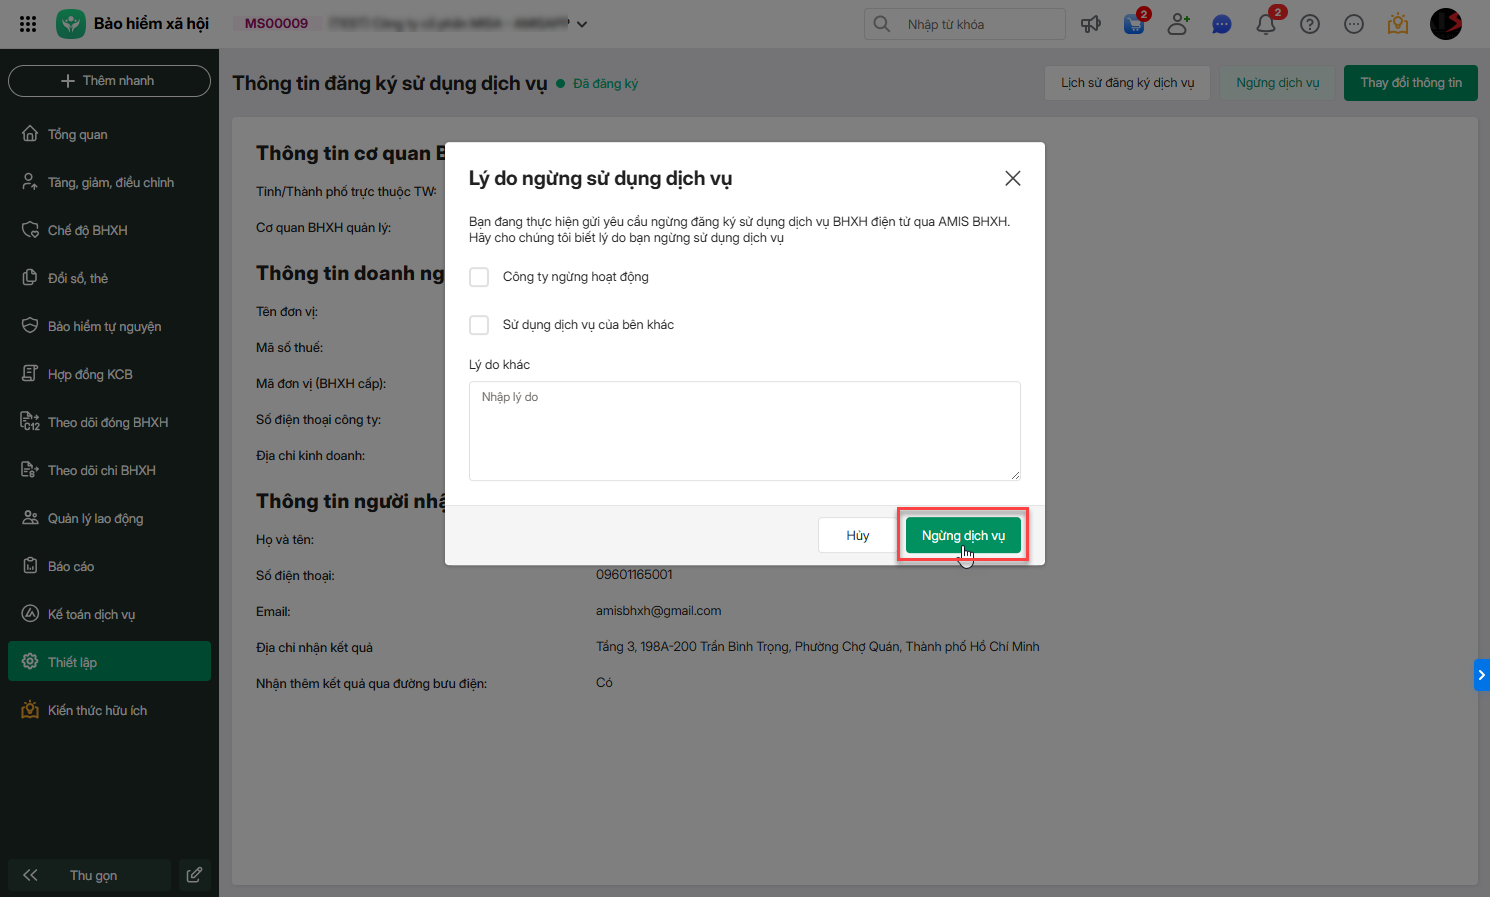The height and width of the screenshot is (897, 1490).
Task: Click the email amisbhxh@gmail.com
Action: point(658,611)
